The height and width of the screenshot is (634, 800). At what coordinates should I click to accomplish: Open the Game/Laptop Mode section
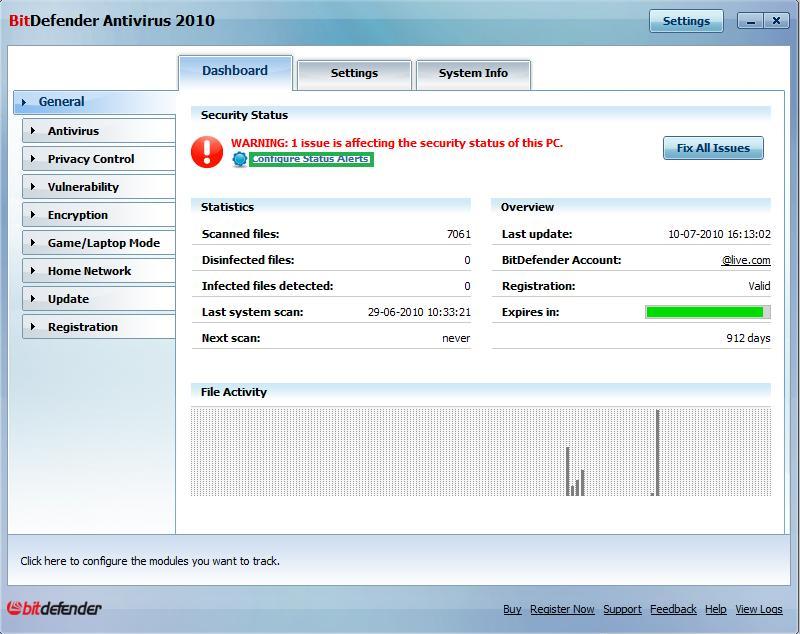coord(99,243)
